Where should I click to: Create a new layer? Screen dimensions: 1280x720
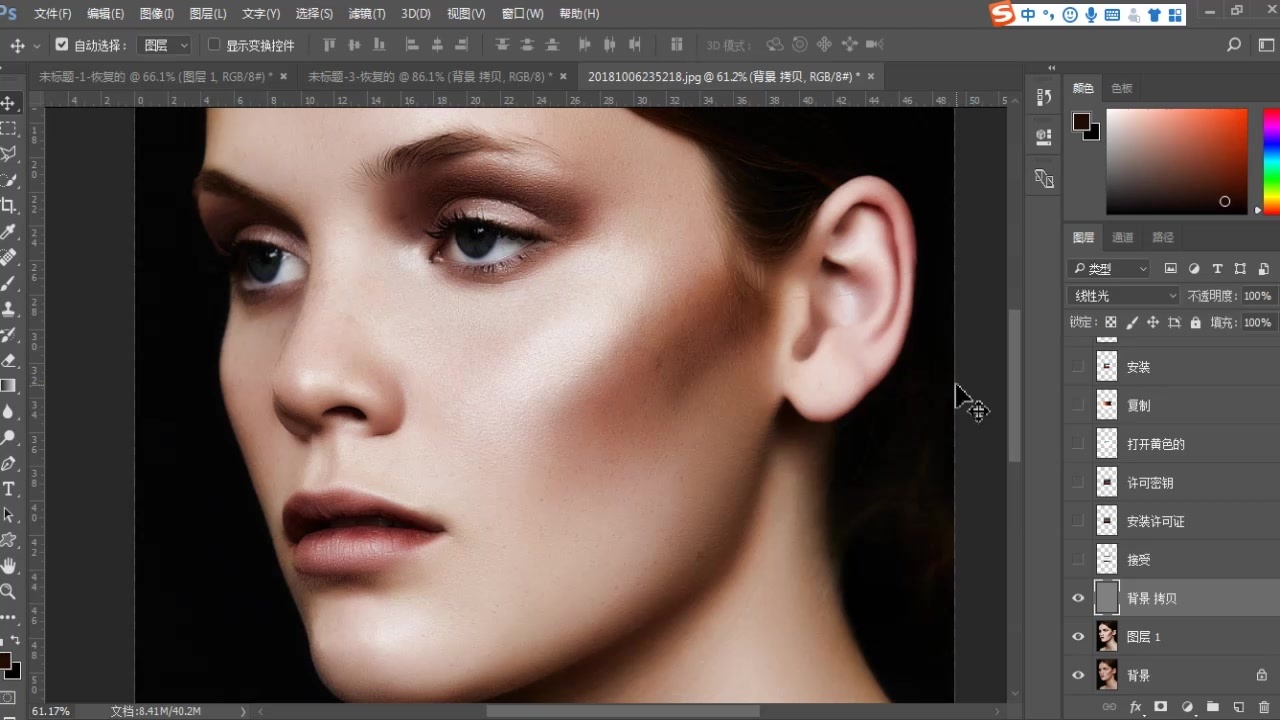1238,707
